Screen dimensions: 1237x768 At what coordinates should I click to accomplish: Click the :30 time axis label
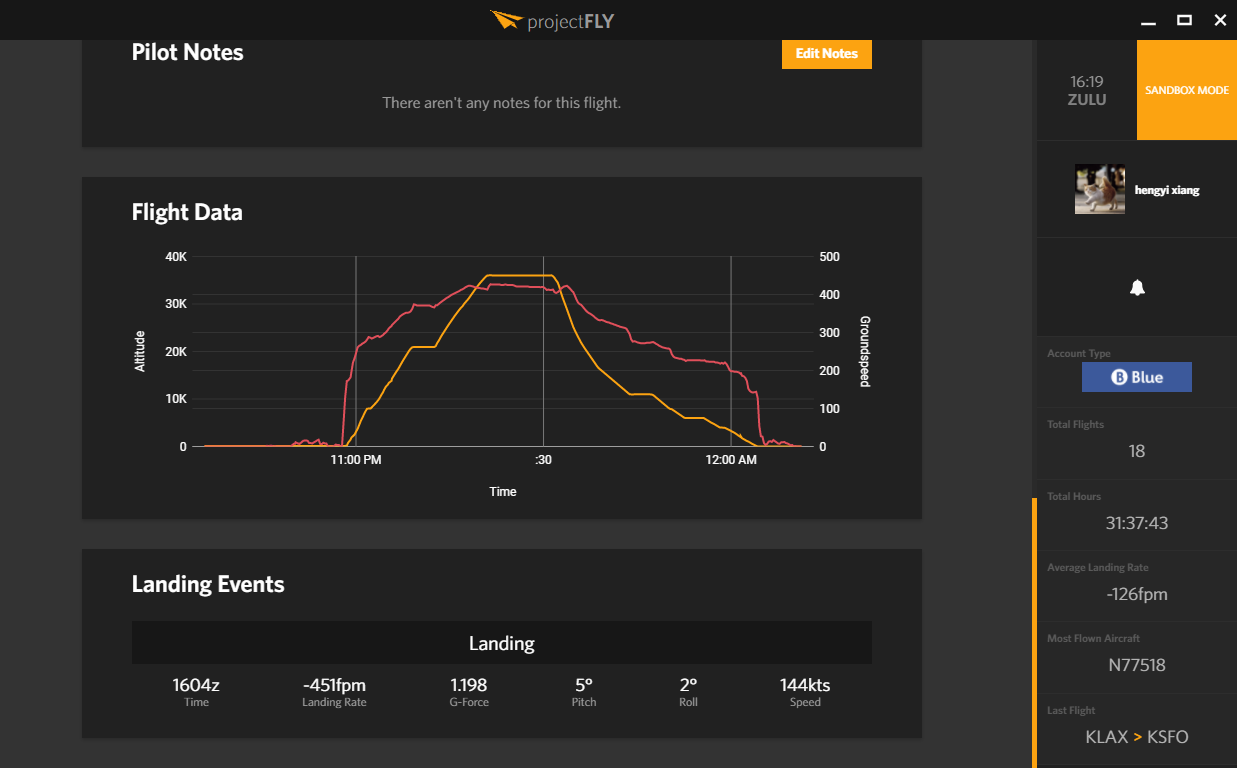tap(543, 460)
